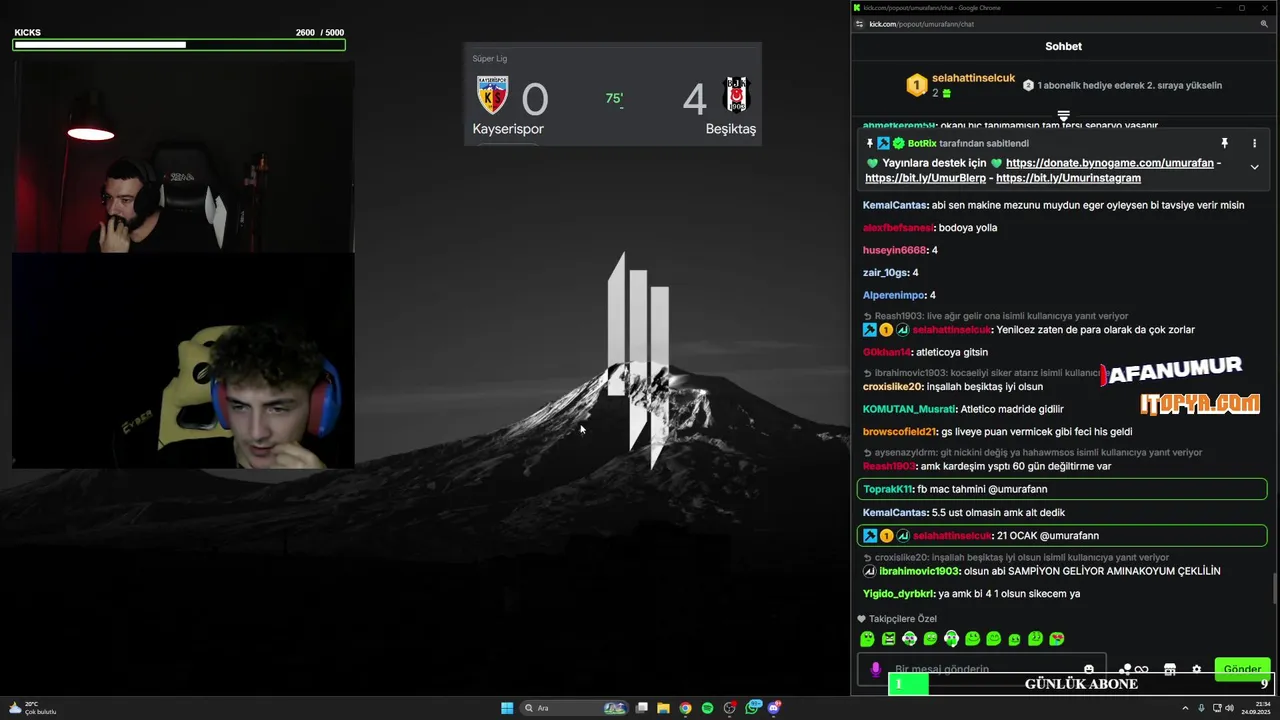The height and width of the screenshot is (720, 1280).
Task: Open top gifter selahattinselcuk profile
Action: pos(973,78)
